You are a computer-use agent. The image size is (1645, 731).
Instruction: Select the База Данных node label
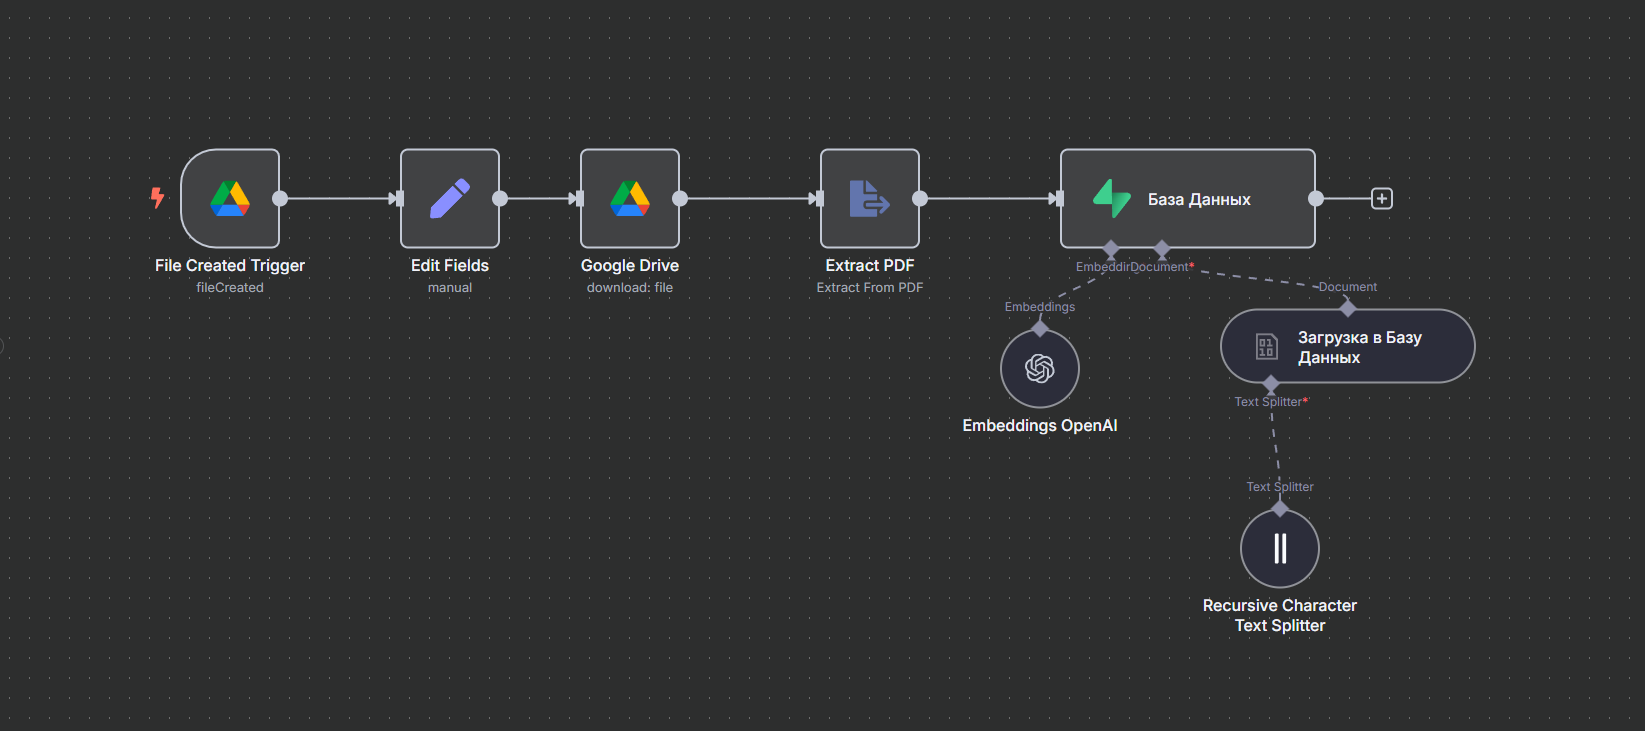coord(1199,199)
